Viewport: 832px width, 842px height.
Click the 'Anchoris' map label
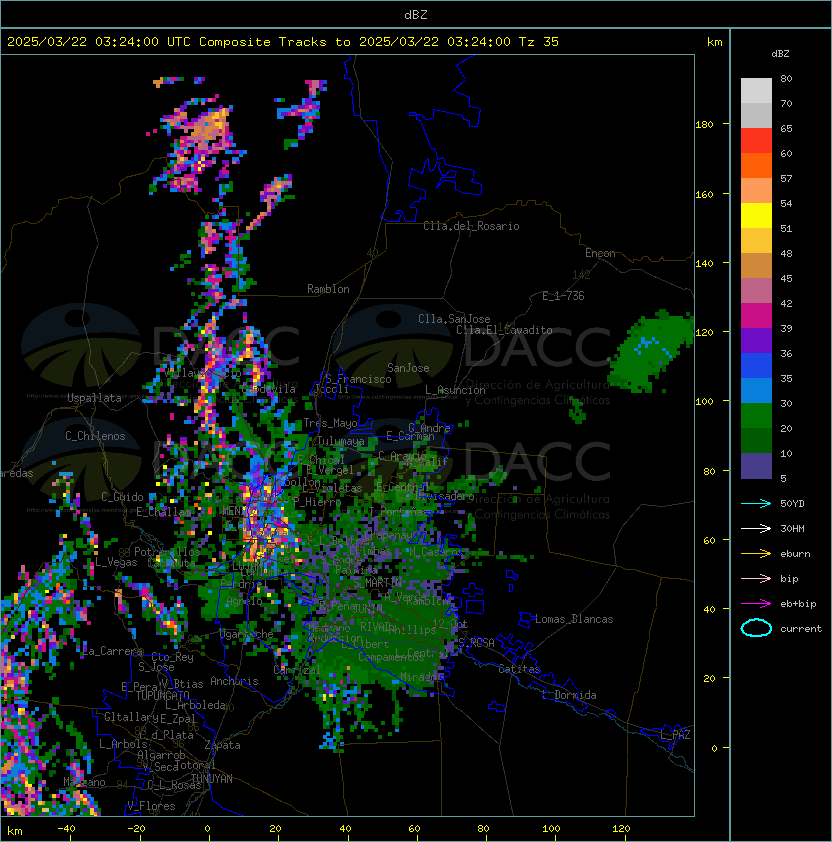(234, 681)
